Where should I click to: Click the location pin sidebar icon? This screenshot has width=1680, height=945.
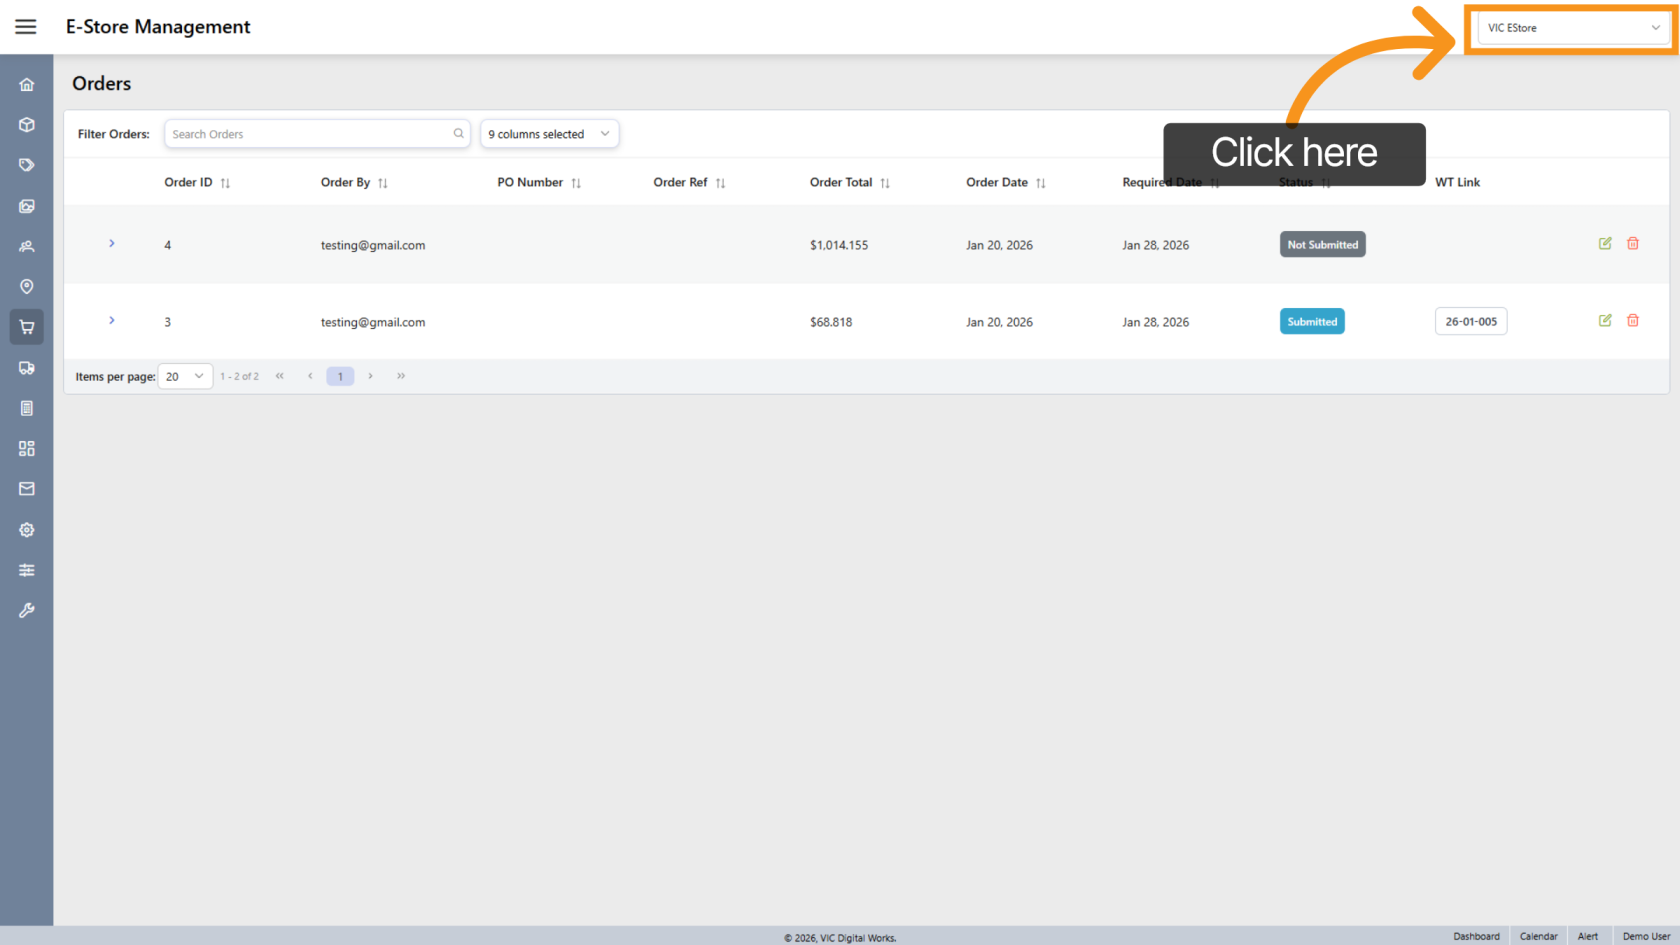click(27, 287)
